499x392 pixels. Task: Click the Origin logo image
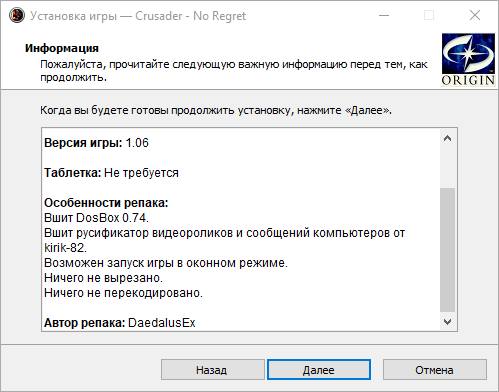(x=468, y=60)
